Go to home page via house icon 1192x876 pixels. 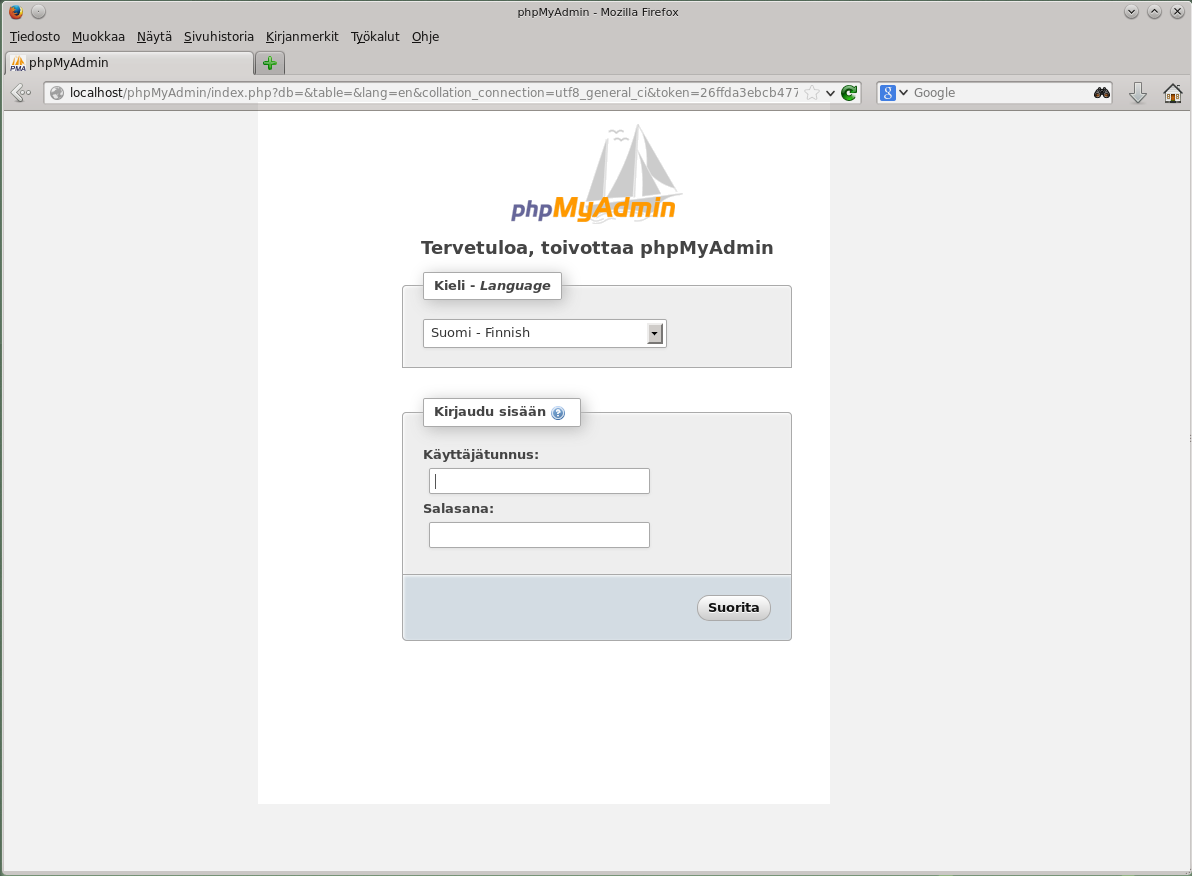(x=1172, y=93)
